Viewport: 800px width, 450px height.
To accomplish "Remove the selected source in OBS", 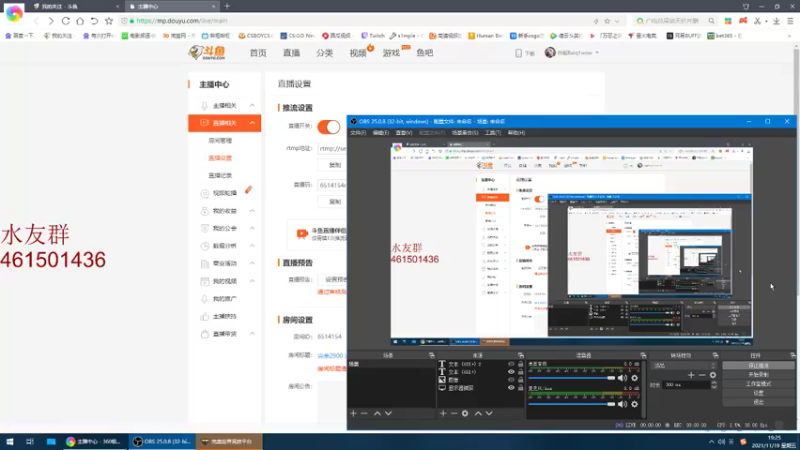I will pyautogui.click(x=454, y=413).
